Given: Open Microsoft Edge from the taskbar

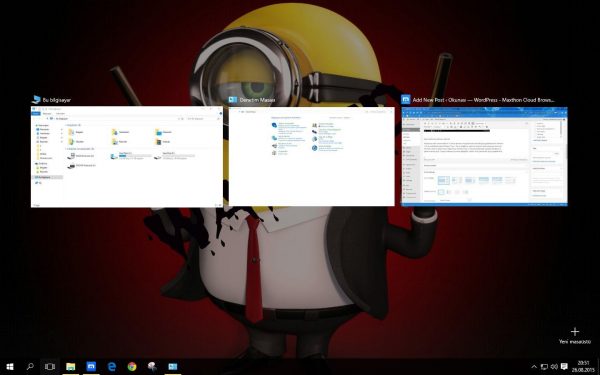Looking at the screenshot, I should coord(112,367).
